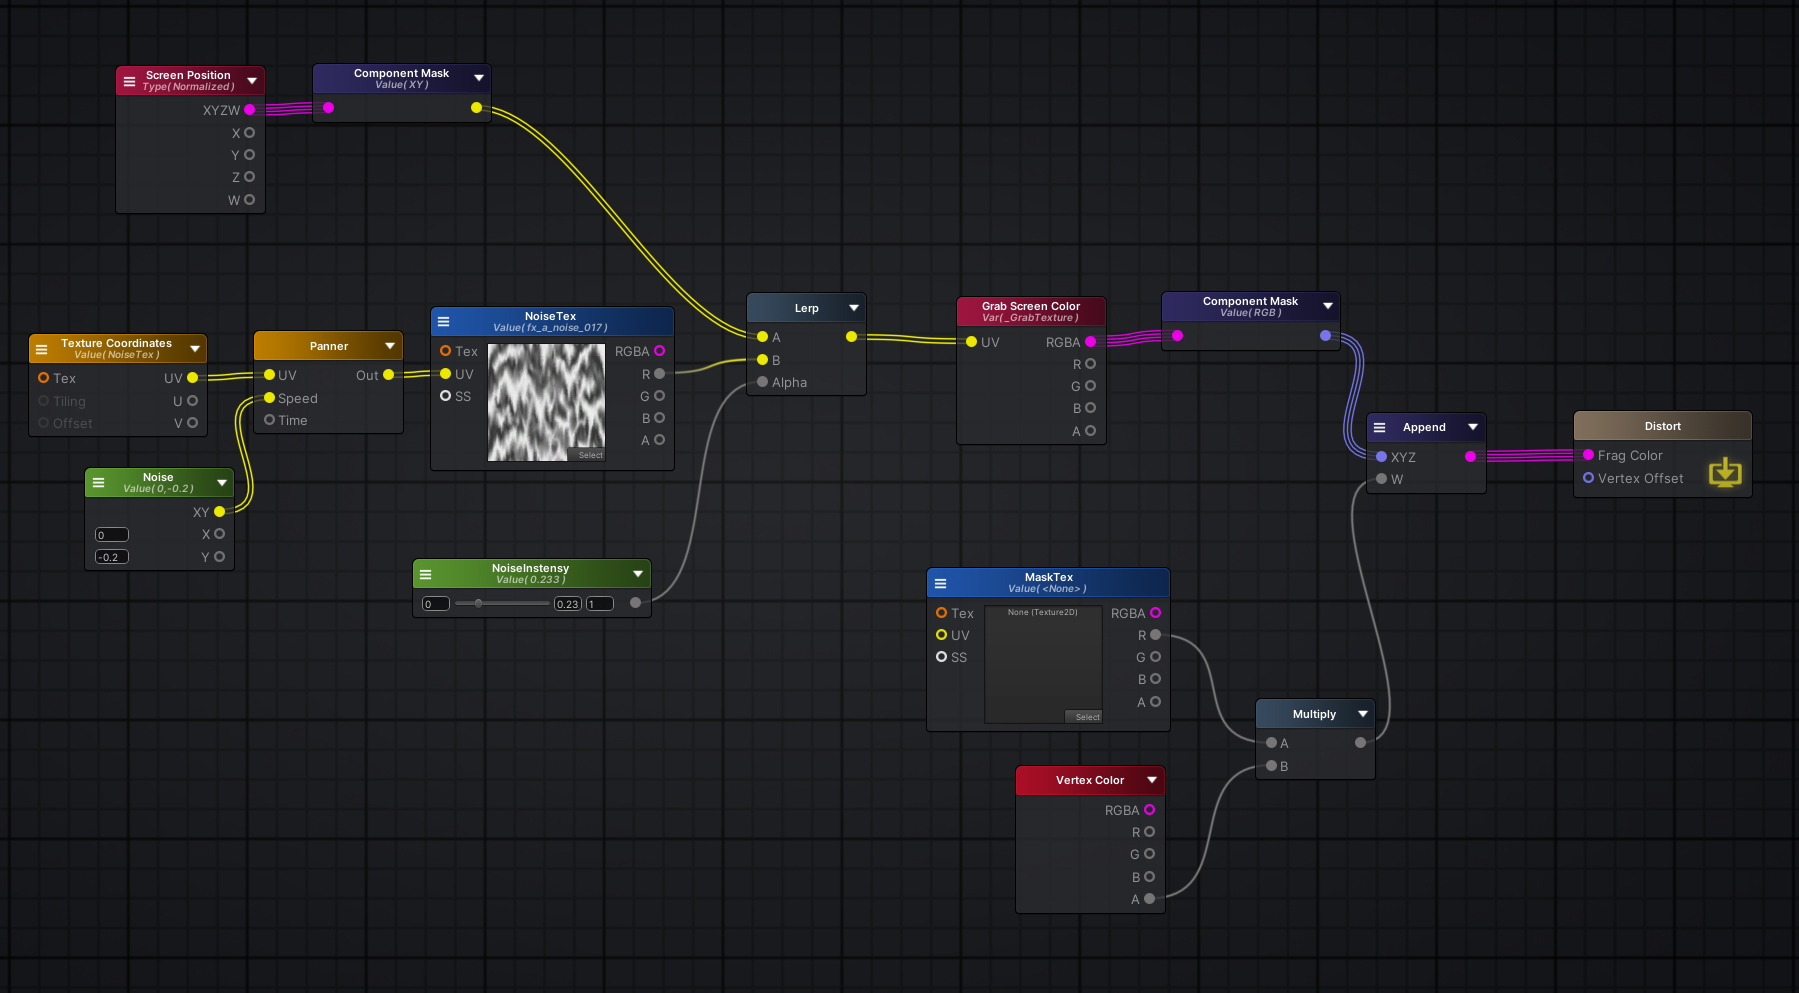Open the Panner node dropdown arrow
The image size is (1799, 993).
[x=390, y=346]
